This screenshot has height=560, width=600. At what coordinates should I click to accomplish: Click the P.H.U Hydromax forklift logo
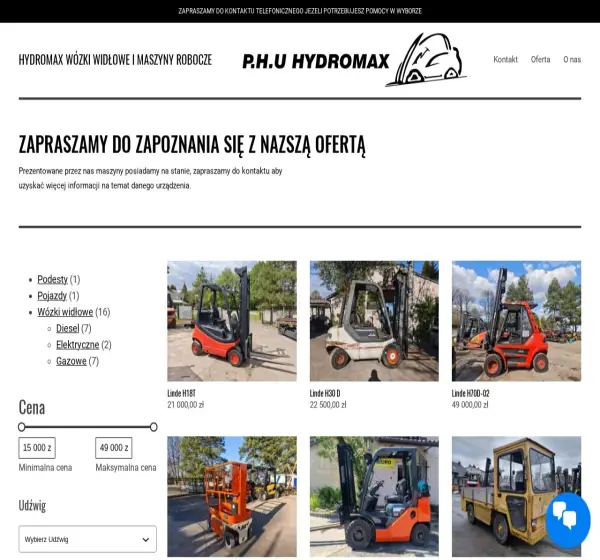354,60
